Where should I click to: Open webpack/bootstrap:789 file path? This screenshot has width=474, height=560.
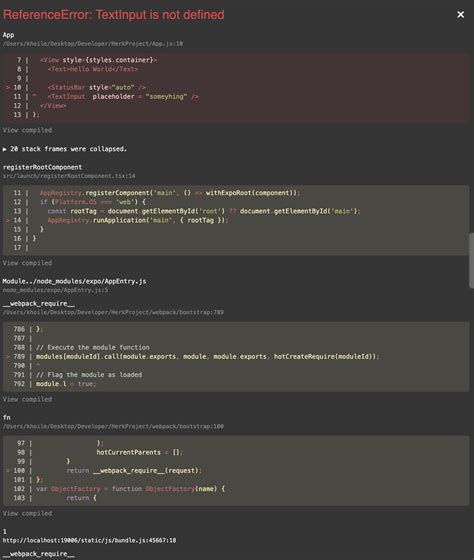(113, 312)
